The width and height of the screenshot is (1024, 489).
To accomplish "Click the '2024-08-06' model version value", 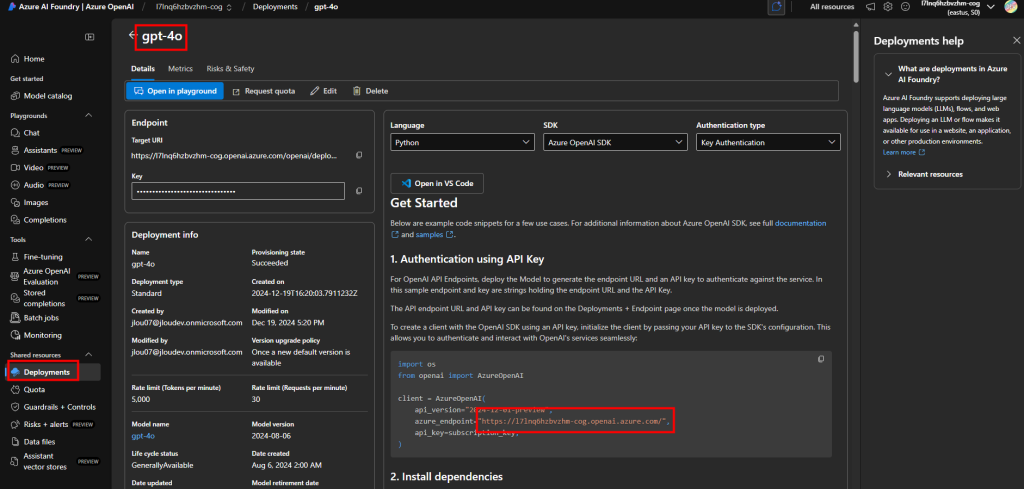I will 273,436.
